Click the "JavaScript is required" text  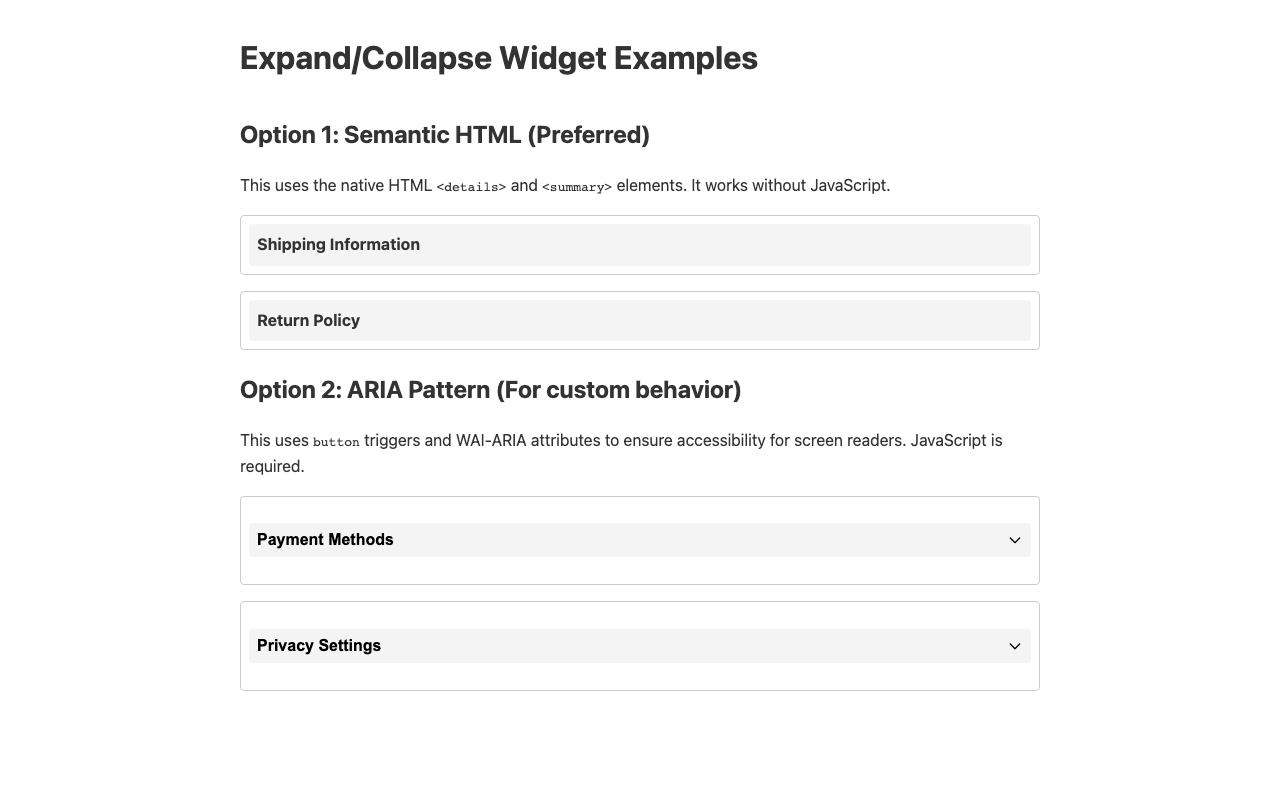tap(955, 440)
